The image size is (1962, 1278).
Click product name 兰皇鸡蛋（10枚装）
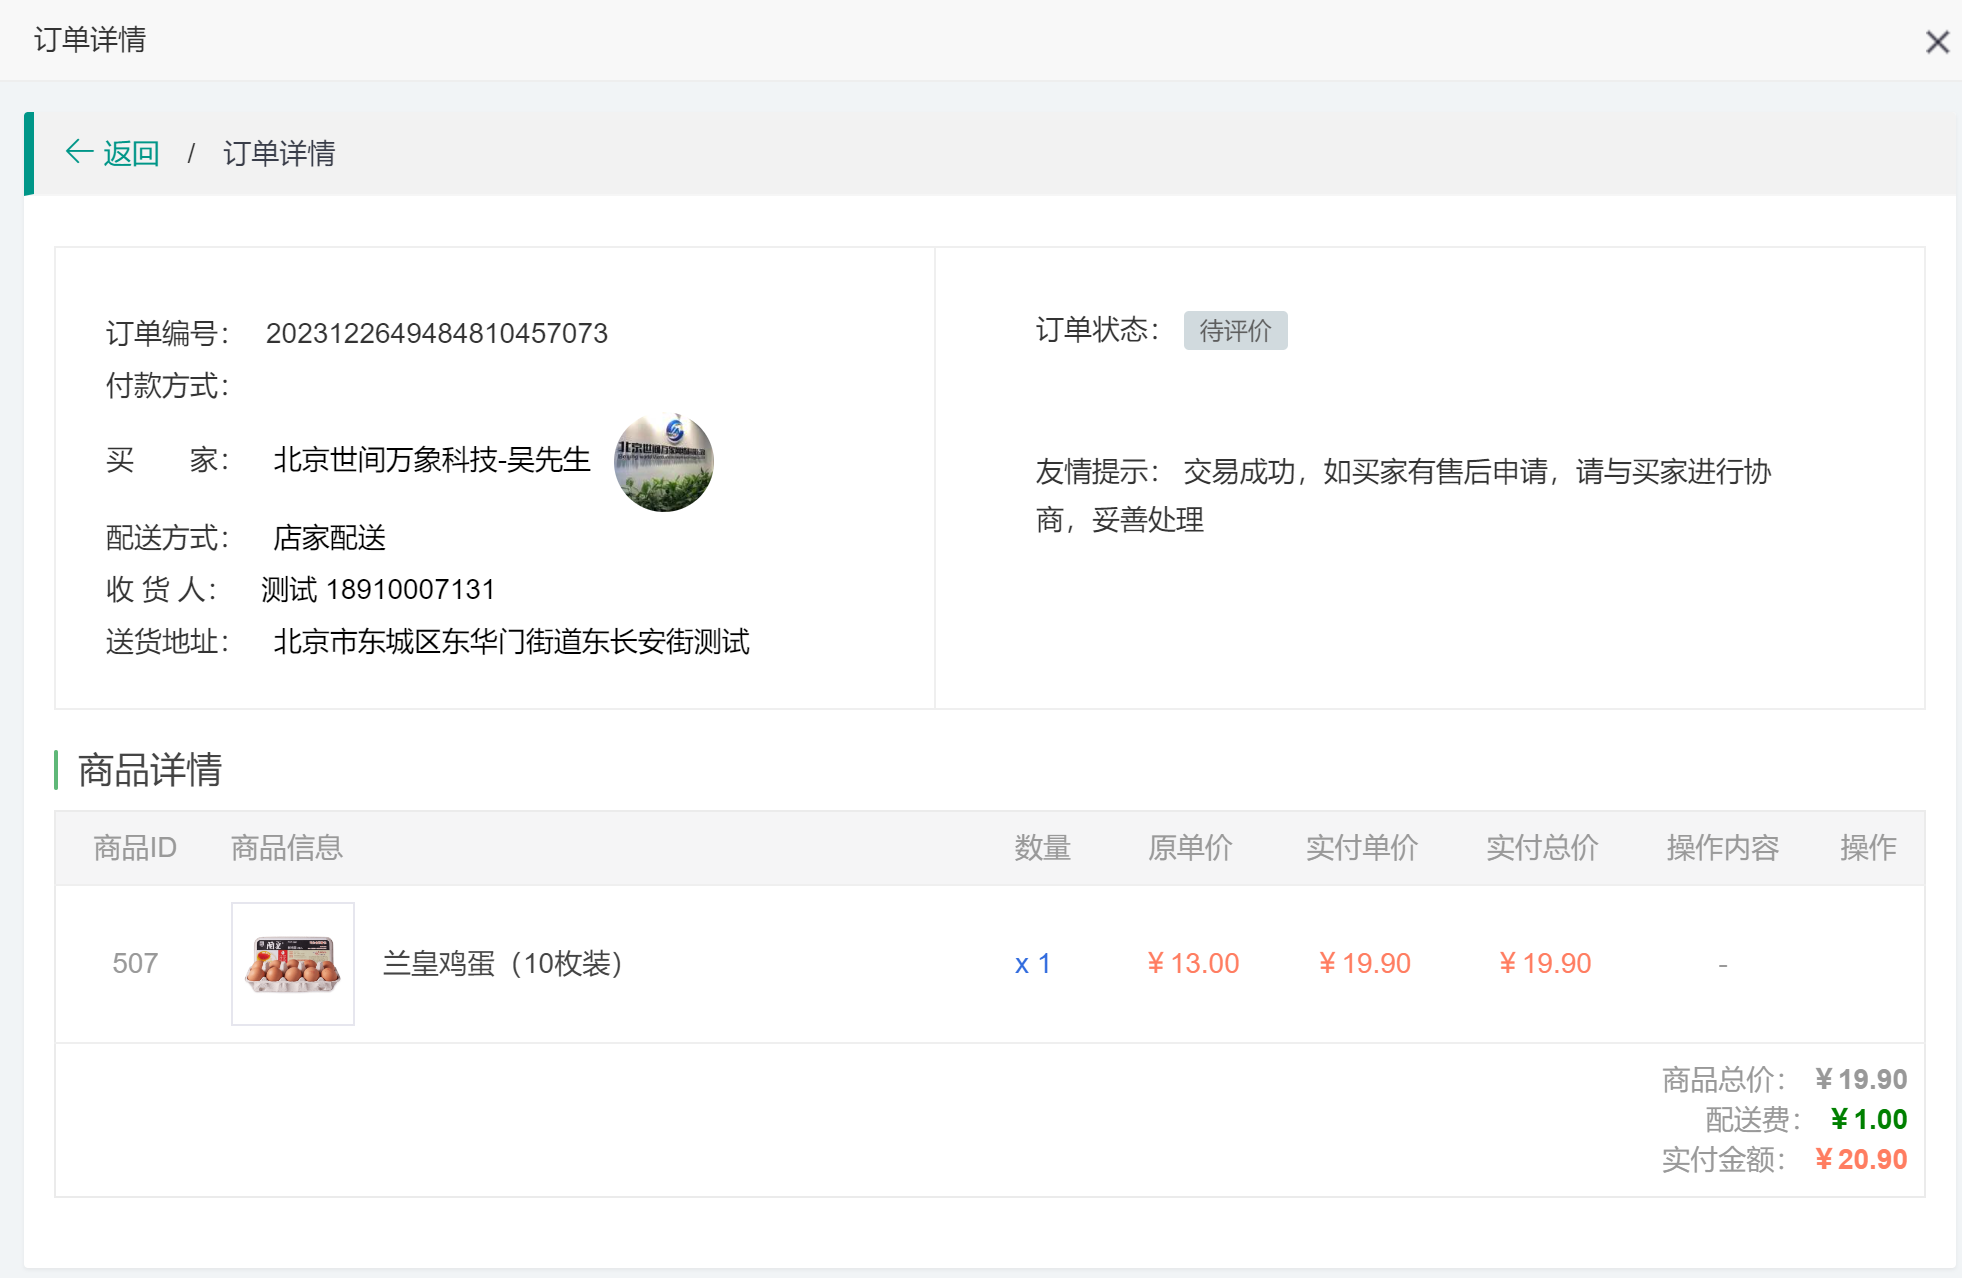[x=502, y=963]
